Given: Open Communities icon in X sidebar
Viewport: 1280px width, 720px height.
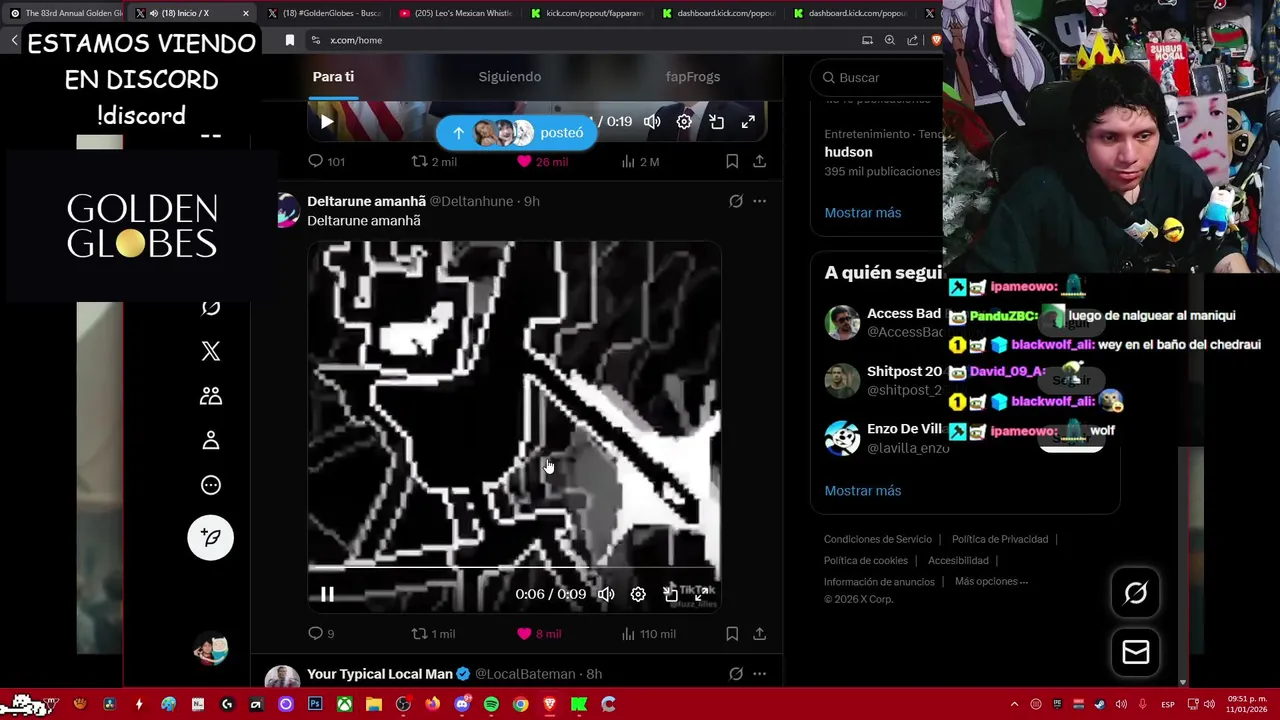Looking at the screenshot, I should pyautogui.click(x=211, y=396).
